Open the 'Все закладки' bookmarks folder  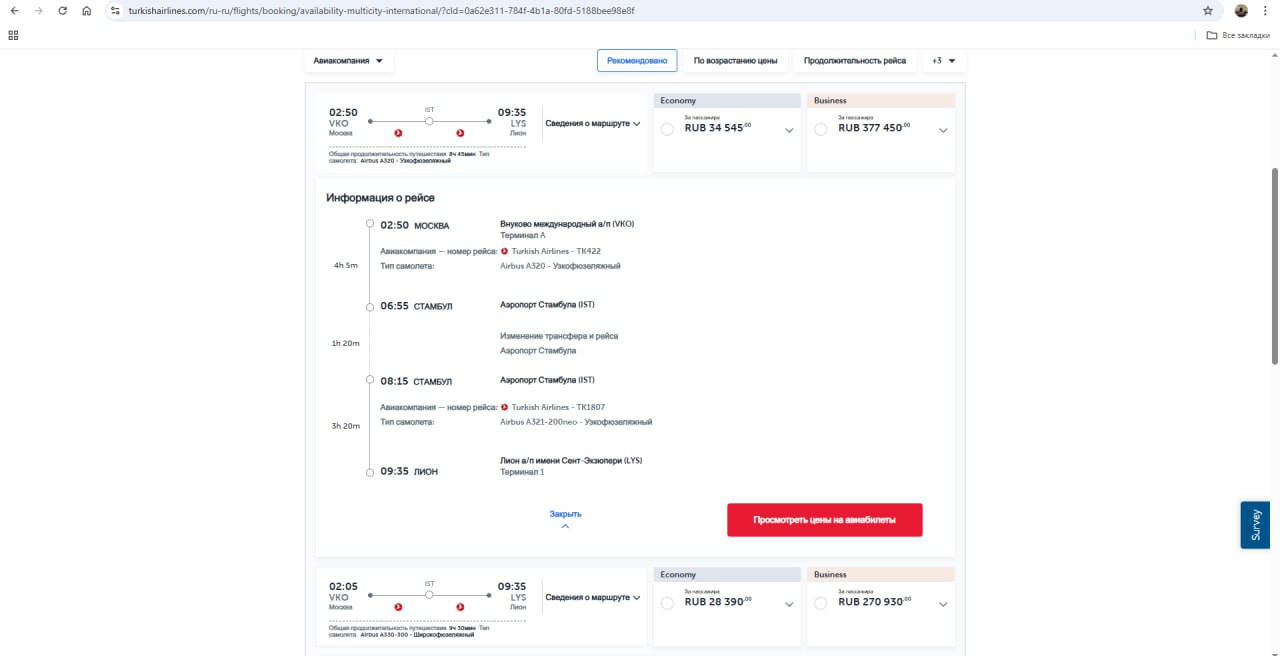[1238, 35]
